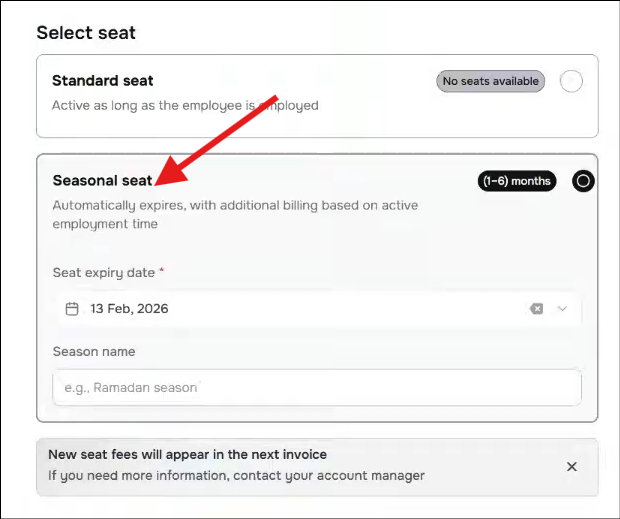Viewport: 620px width, 519px height.
Task: Click the Seat expiry date label
Action: click(105, 272)
